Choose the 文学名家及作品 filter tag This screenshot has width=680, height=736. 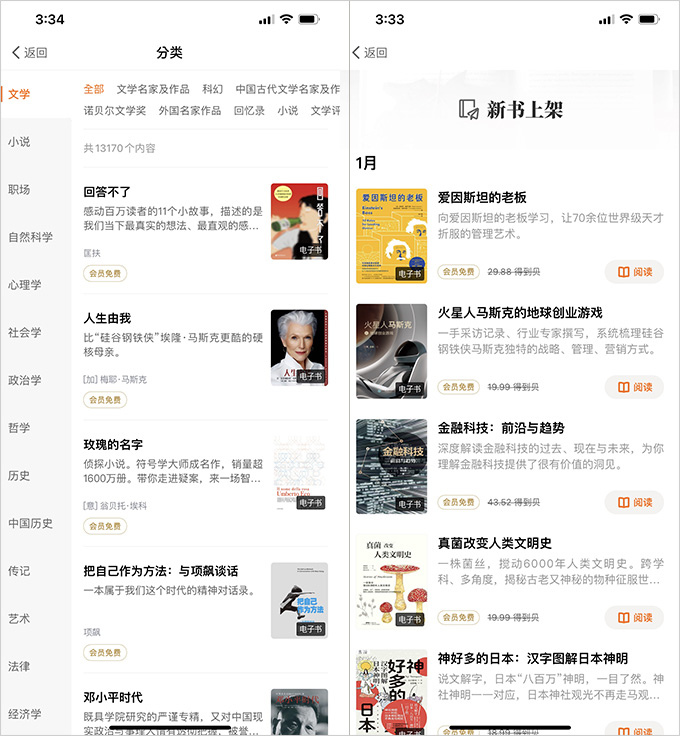[153, 89]
